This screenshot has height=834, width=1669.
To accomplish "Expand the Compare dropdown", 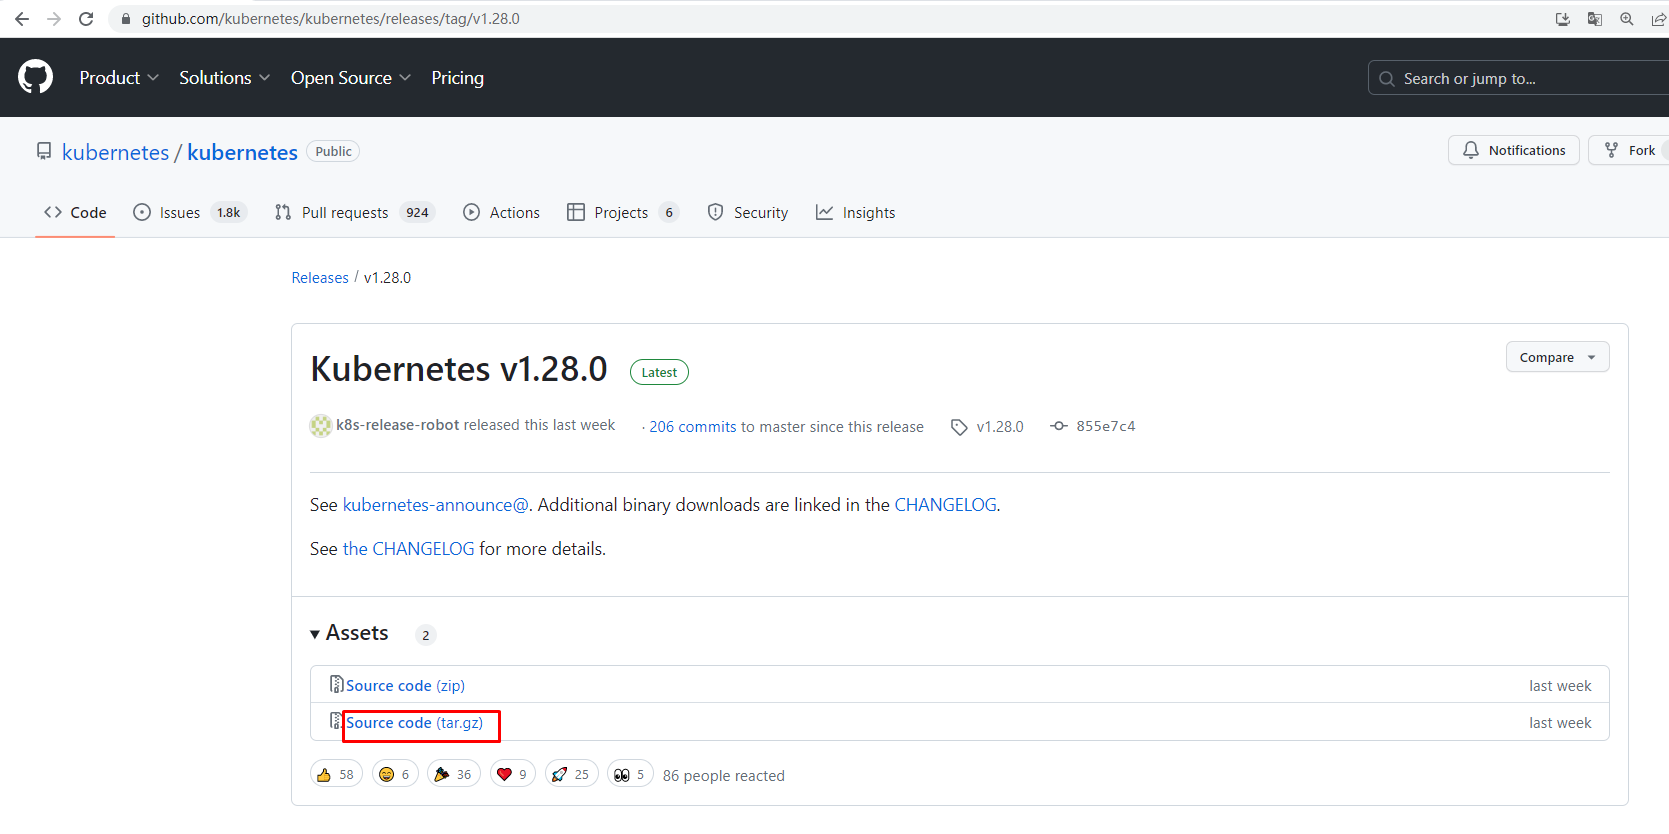I will [1557, 357].
